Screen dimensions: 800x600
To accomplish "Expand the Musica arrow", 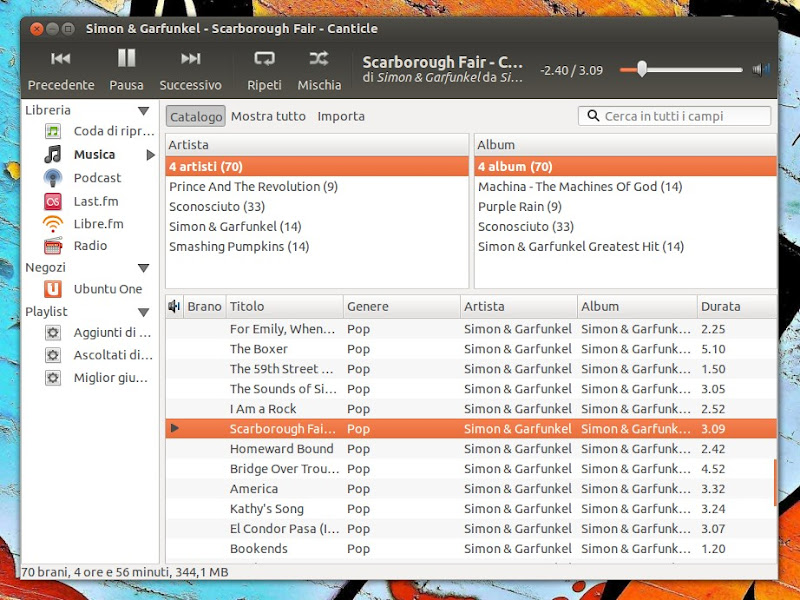I will pyautogui.click(x=150, y=155).
